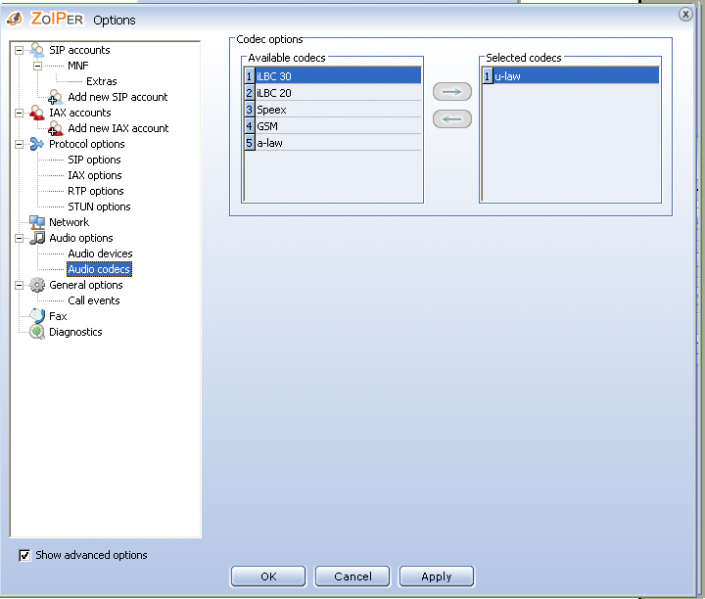Apply the codec settings

pos(437,577)
